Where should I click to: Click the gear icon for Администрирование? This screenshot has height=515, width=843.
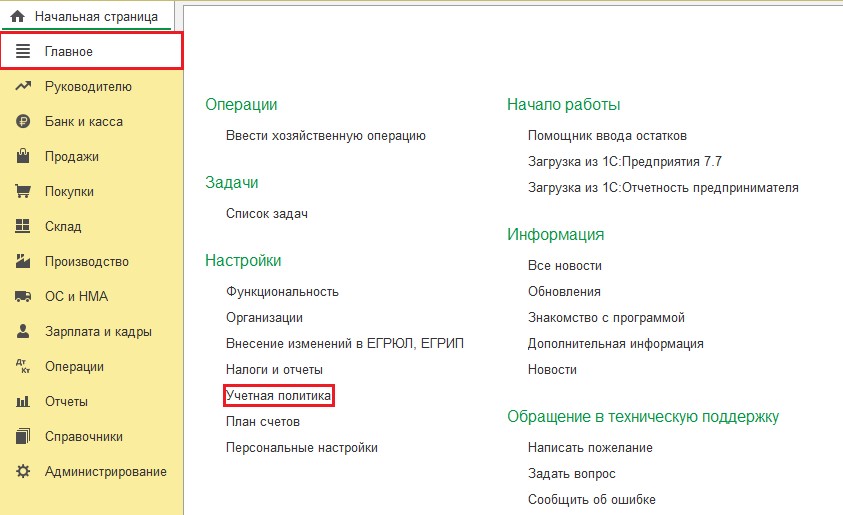[x=23, y=472]
